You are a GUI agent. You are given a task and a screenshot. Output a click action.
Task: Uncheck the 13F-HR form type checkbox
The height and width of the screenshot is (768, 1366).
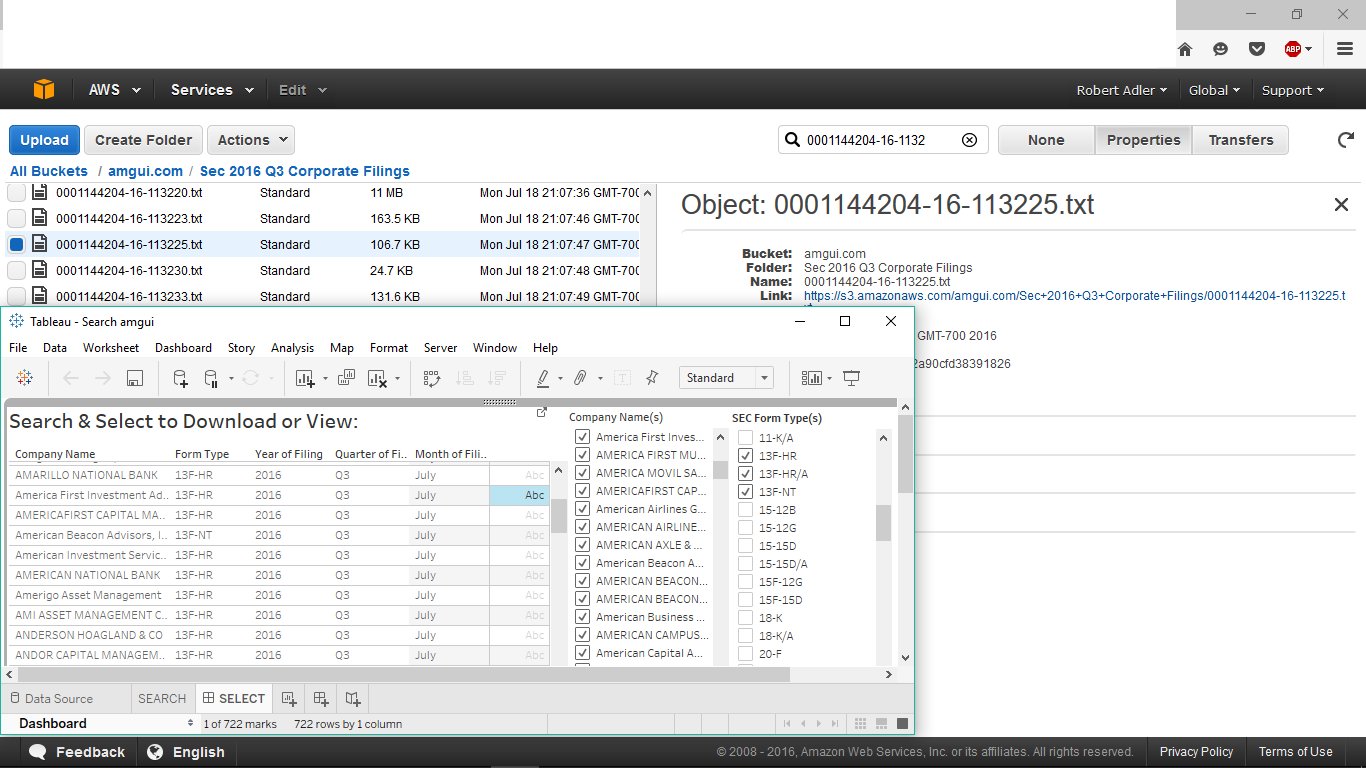pos(745,456)
